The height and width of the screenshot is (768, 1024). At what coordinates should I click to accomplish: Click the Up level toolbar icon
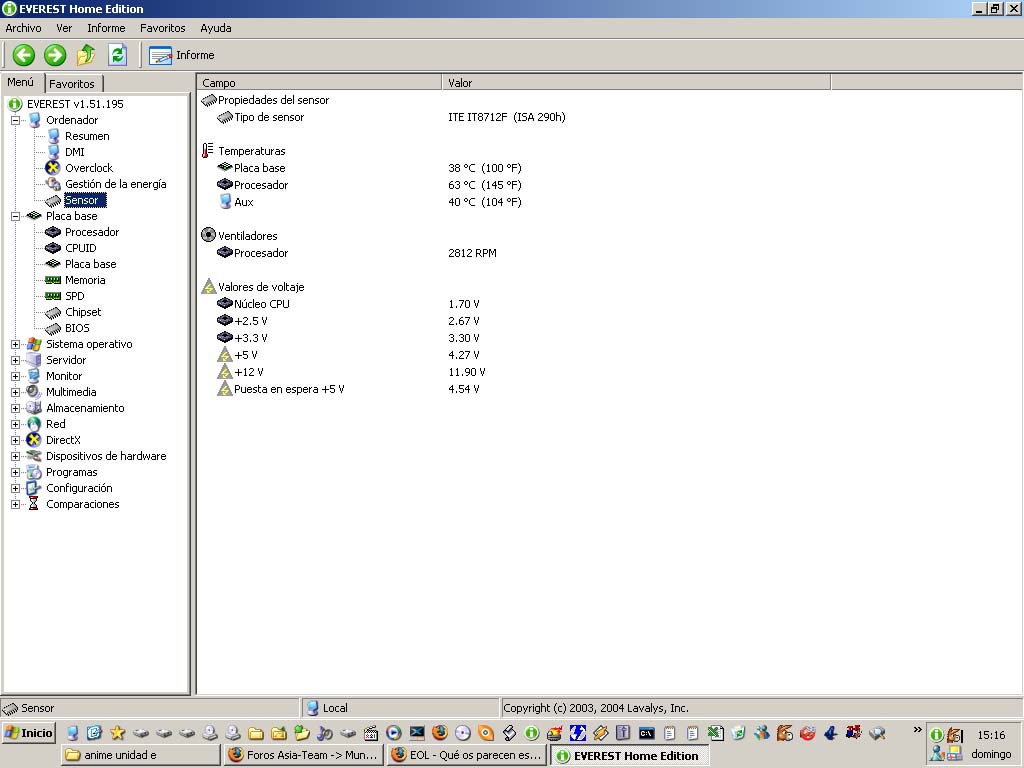[87, 55]
